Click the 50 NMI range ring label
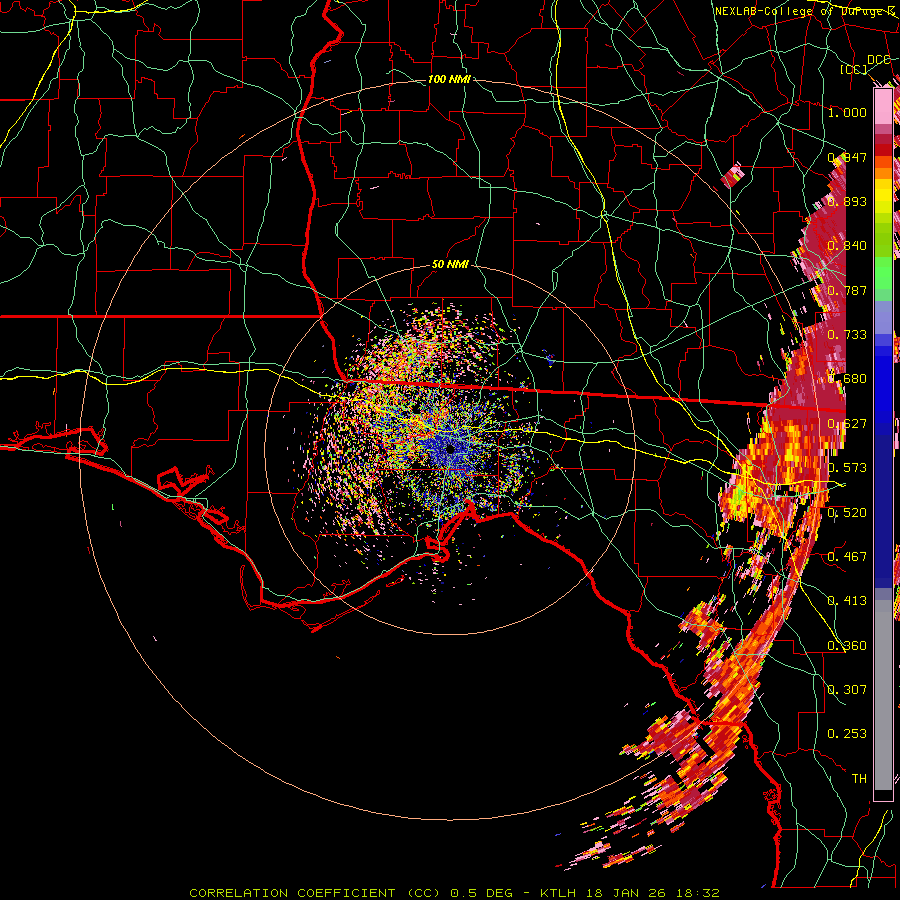The height and width of the screenshot is (900, 900). coord(450,264)
